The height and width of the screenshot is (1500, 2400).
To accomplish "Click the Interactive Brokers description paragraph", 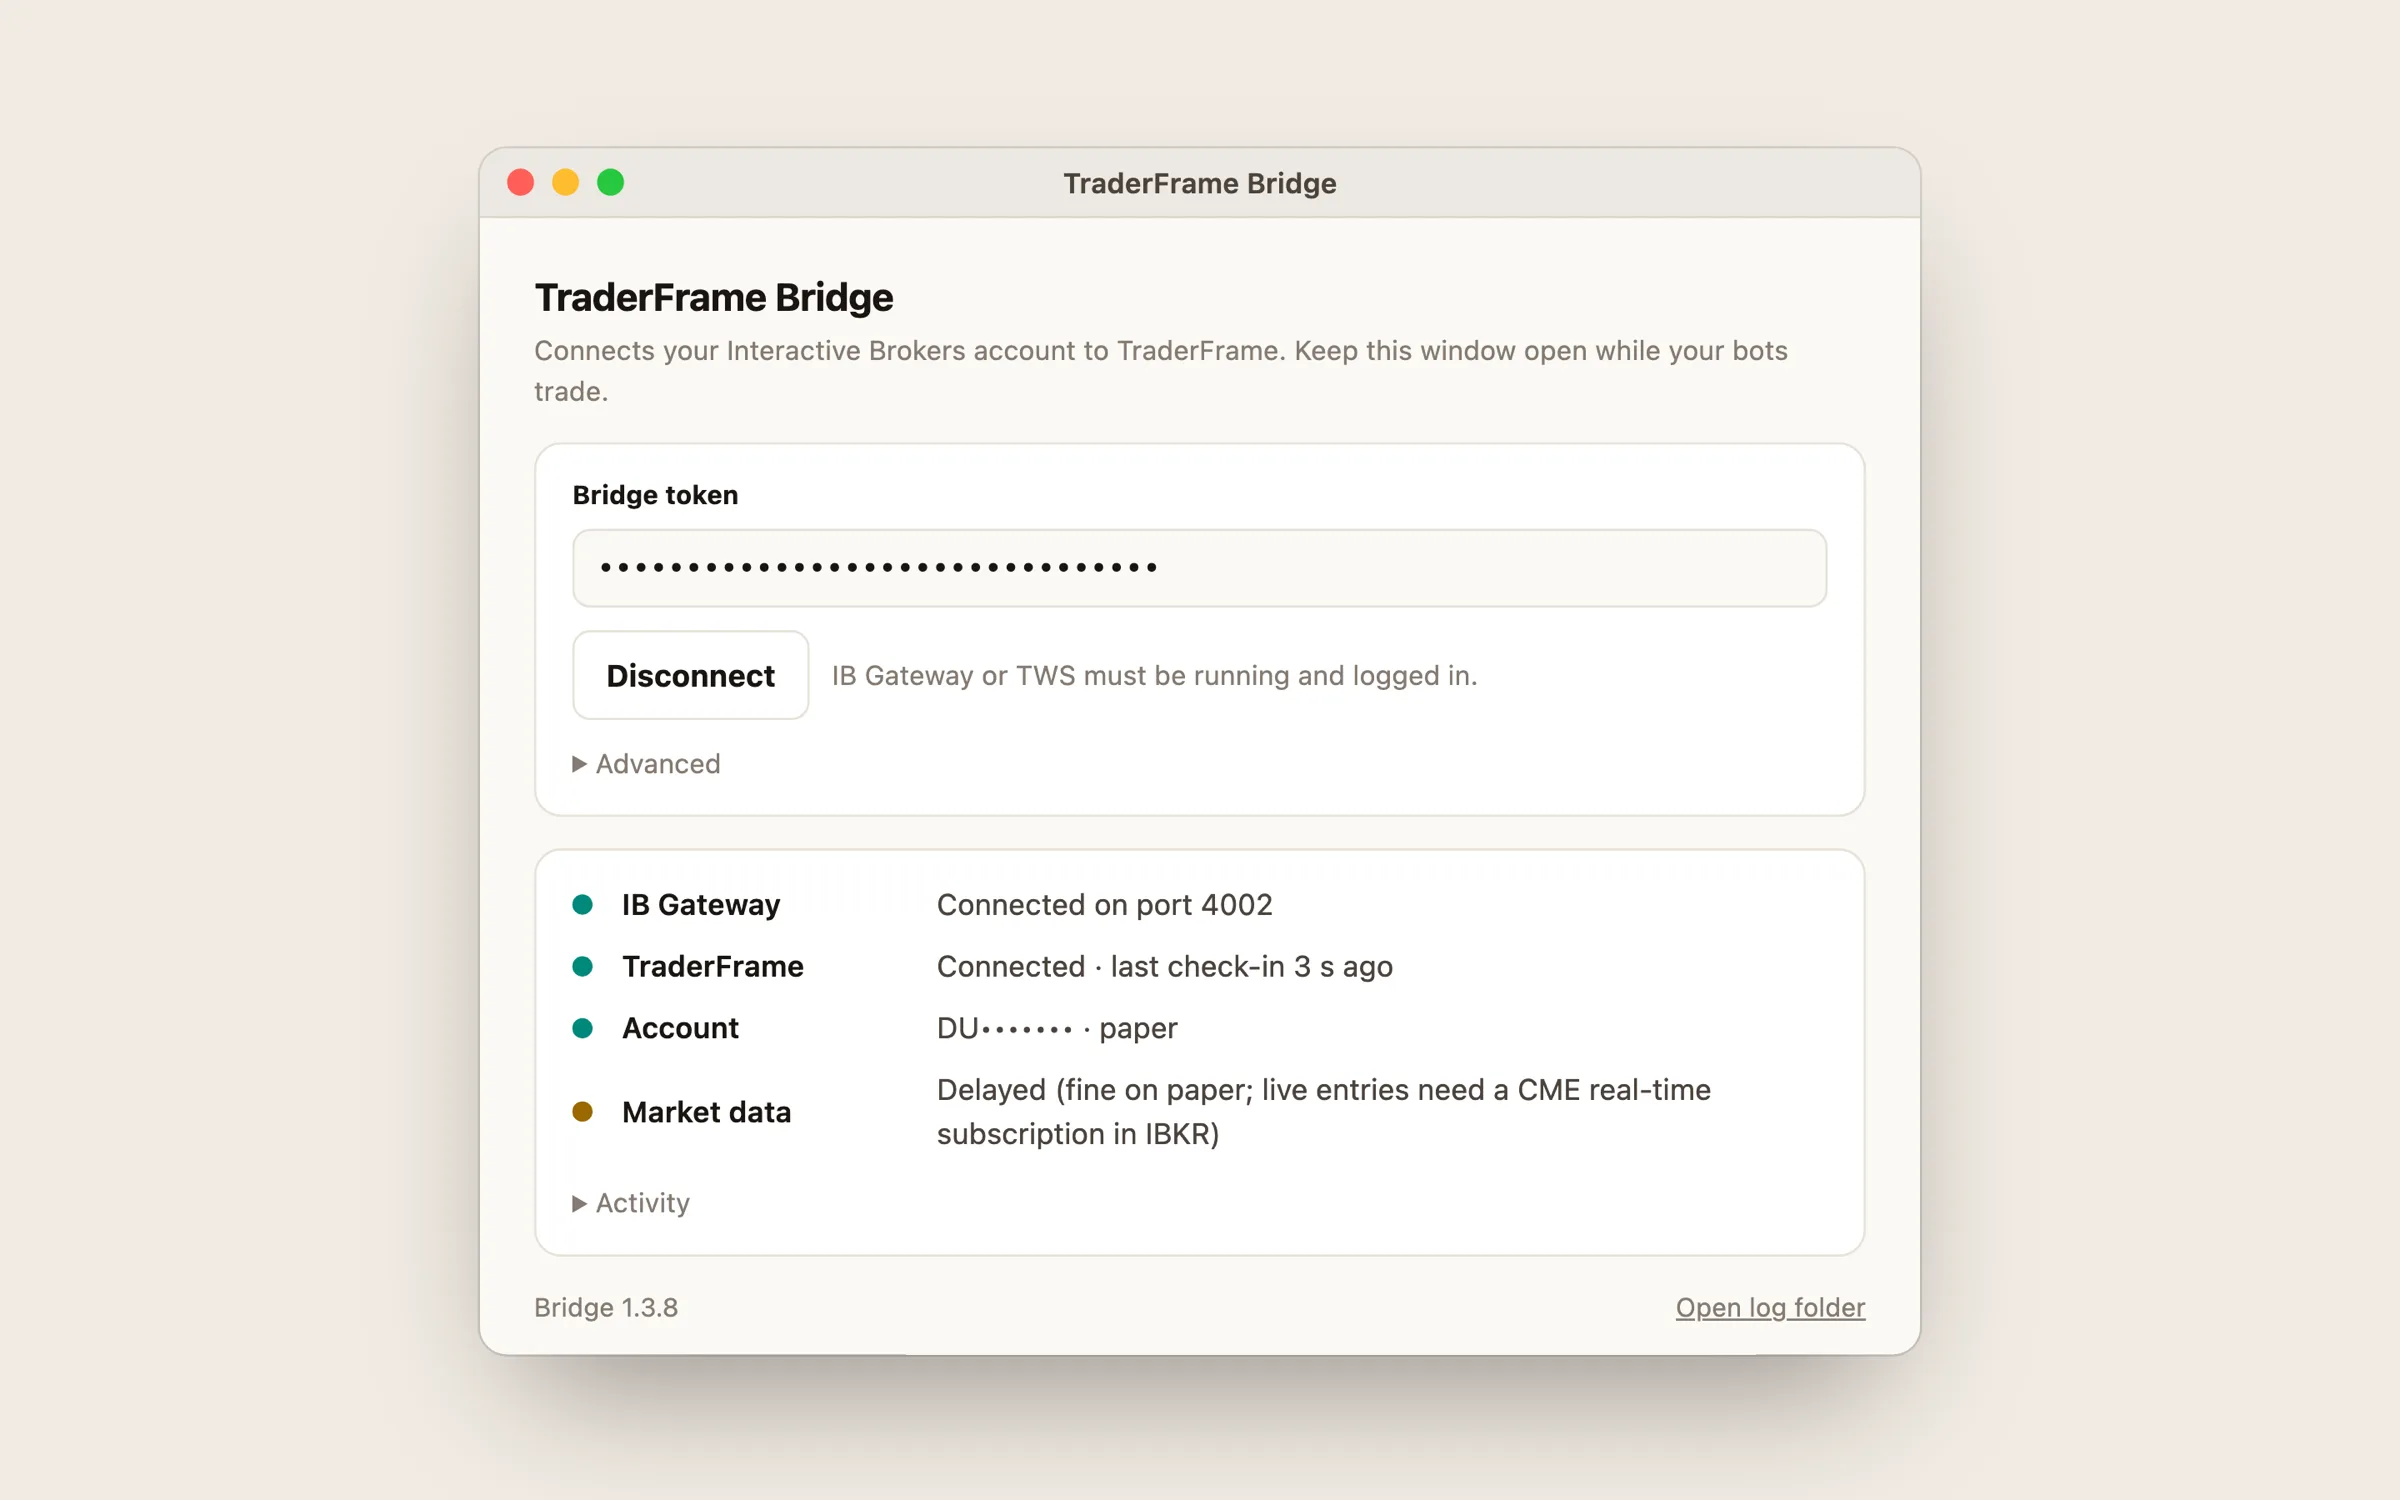I will point(1160,371).
